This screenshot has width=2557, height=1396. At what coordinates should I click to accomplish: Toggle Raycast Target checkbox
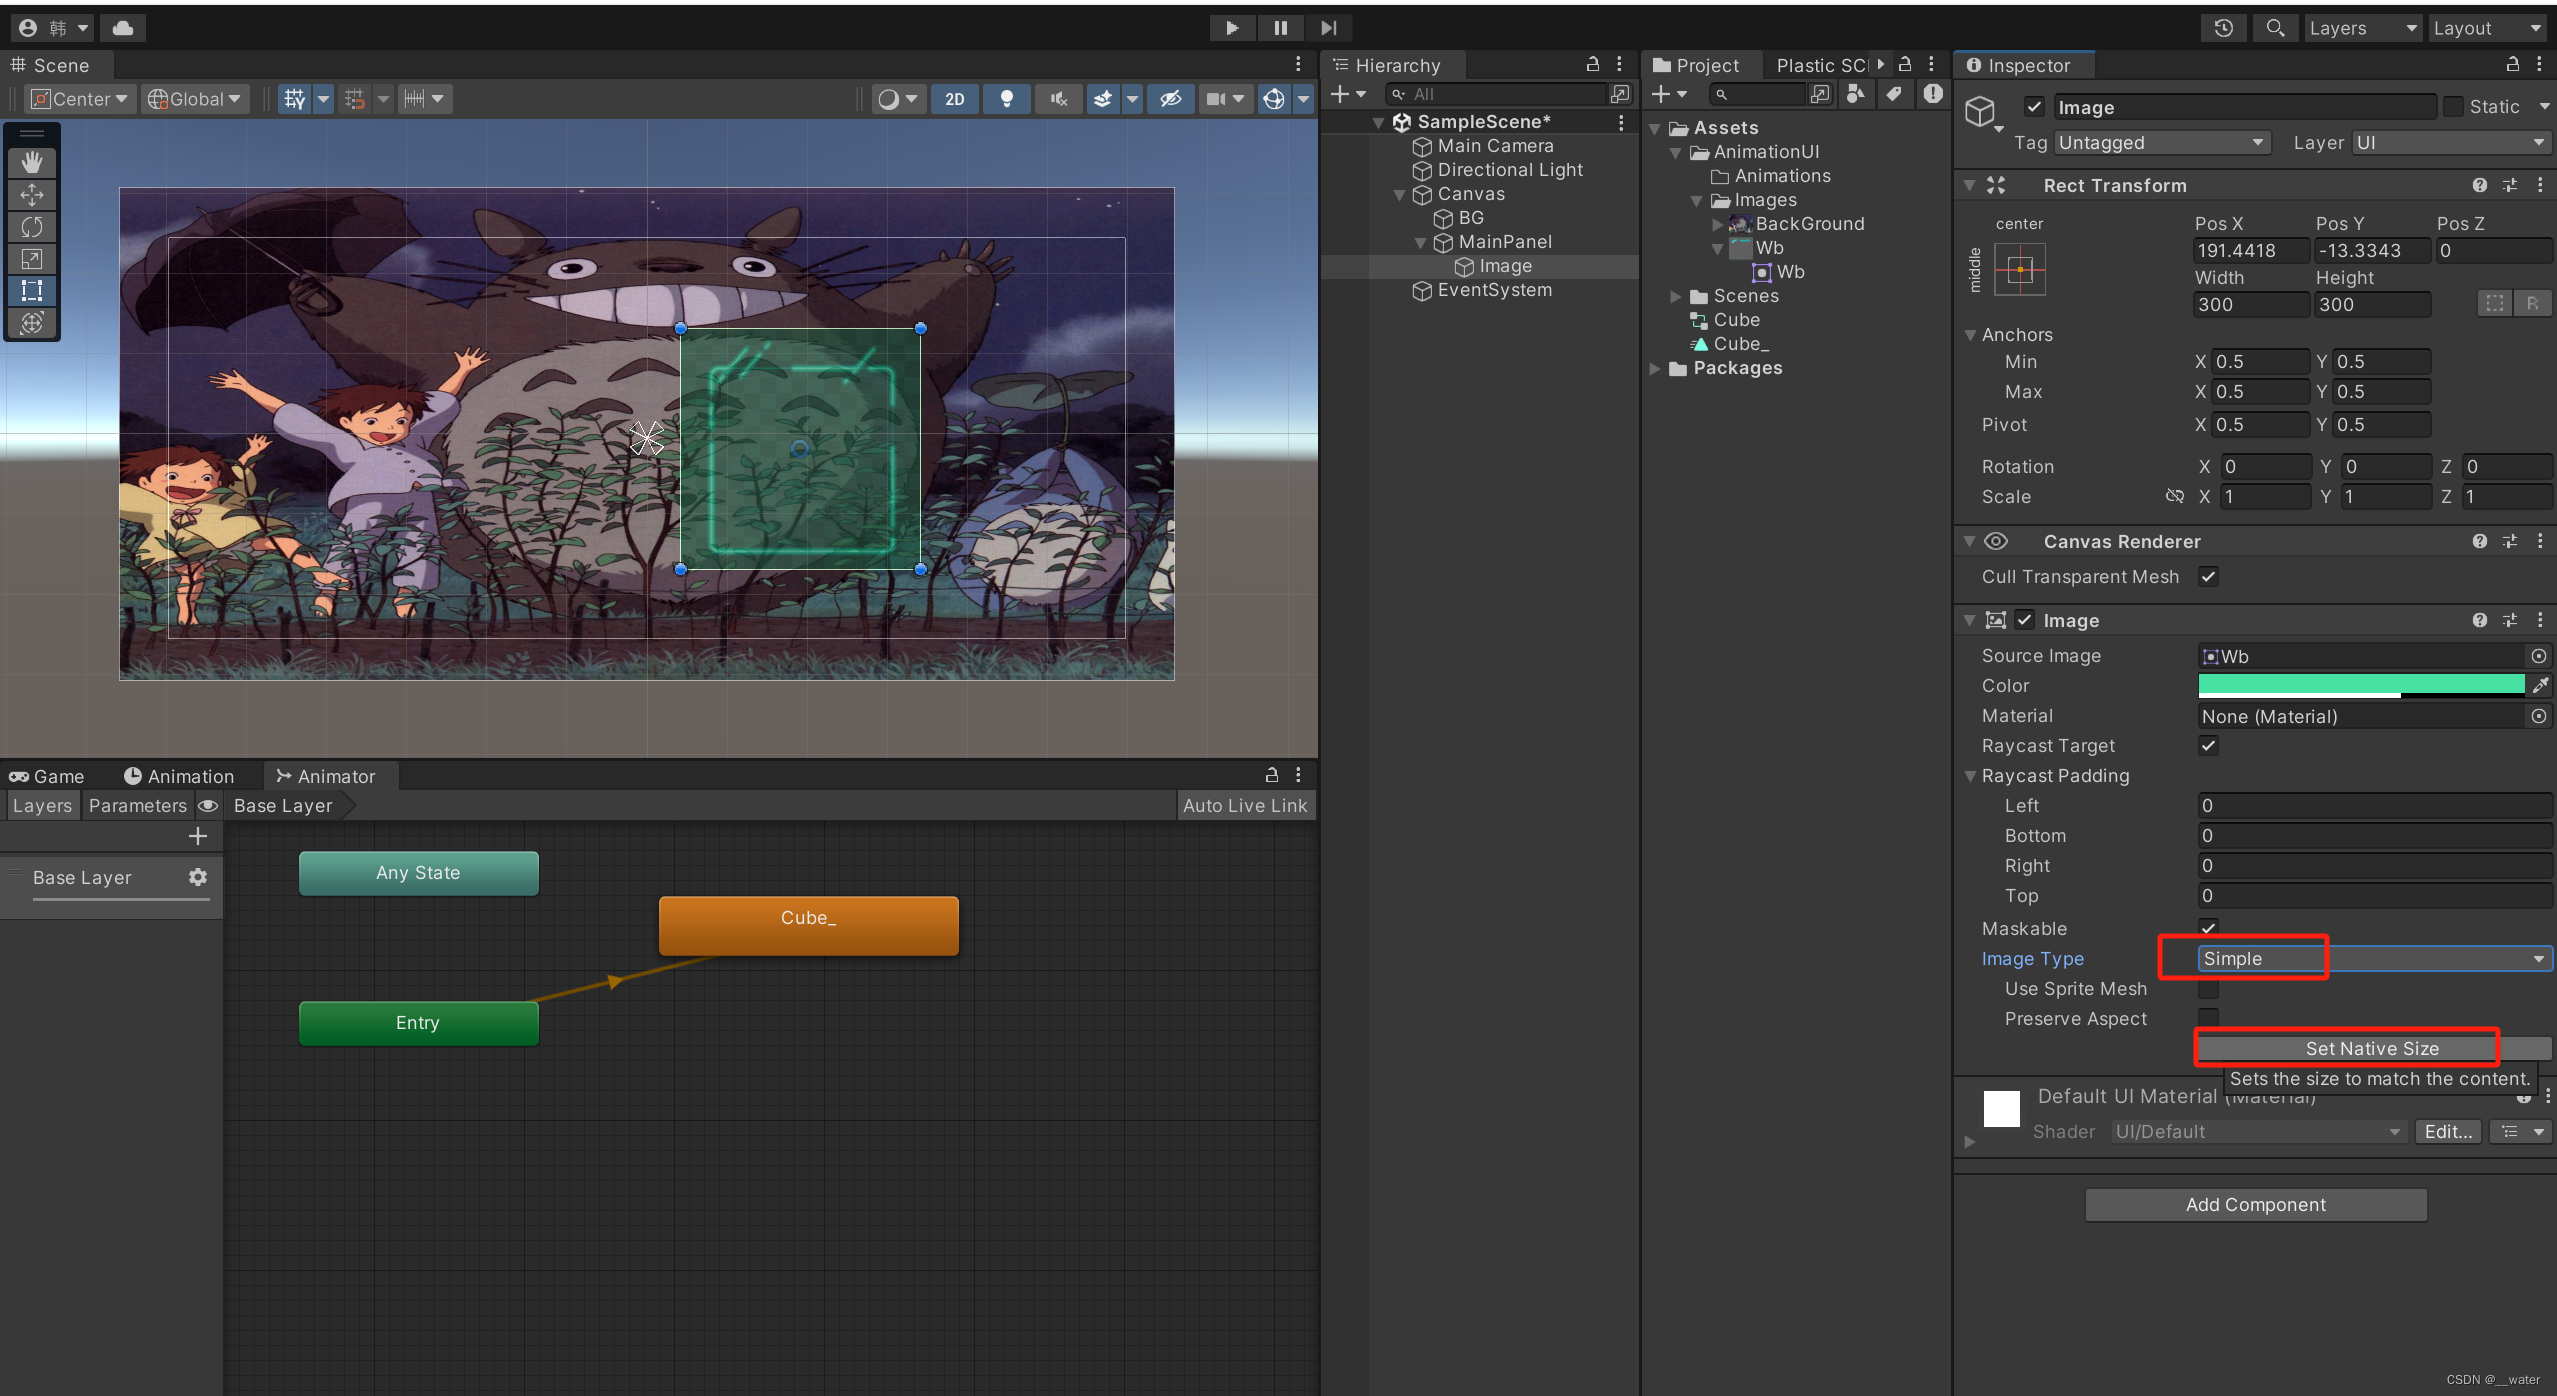pos(2209,746)
